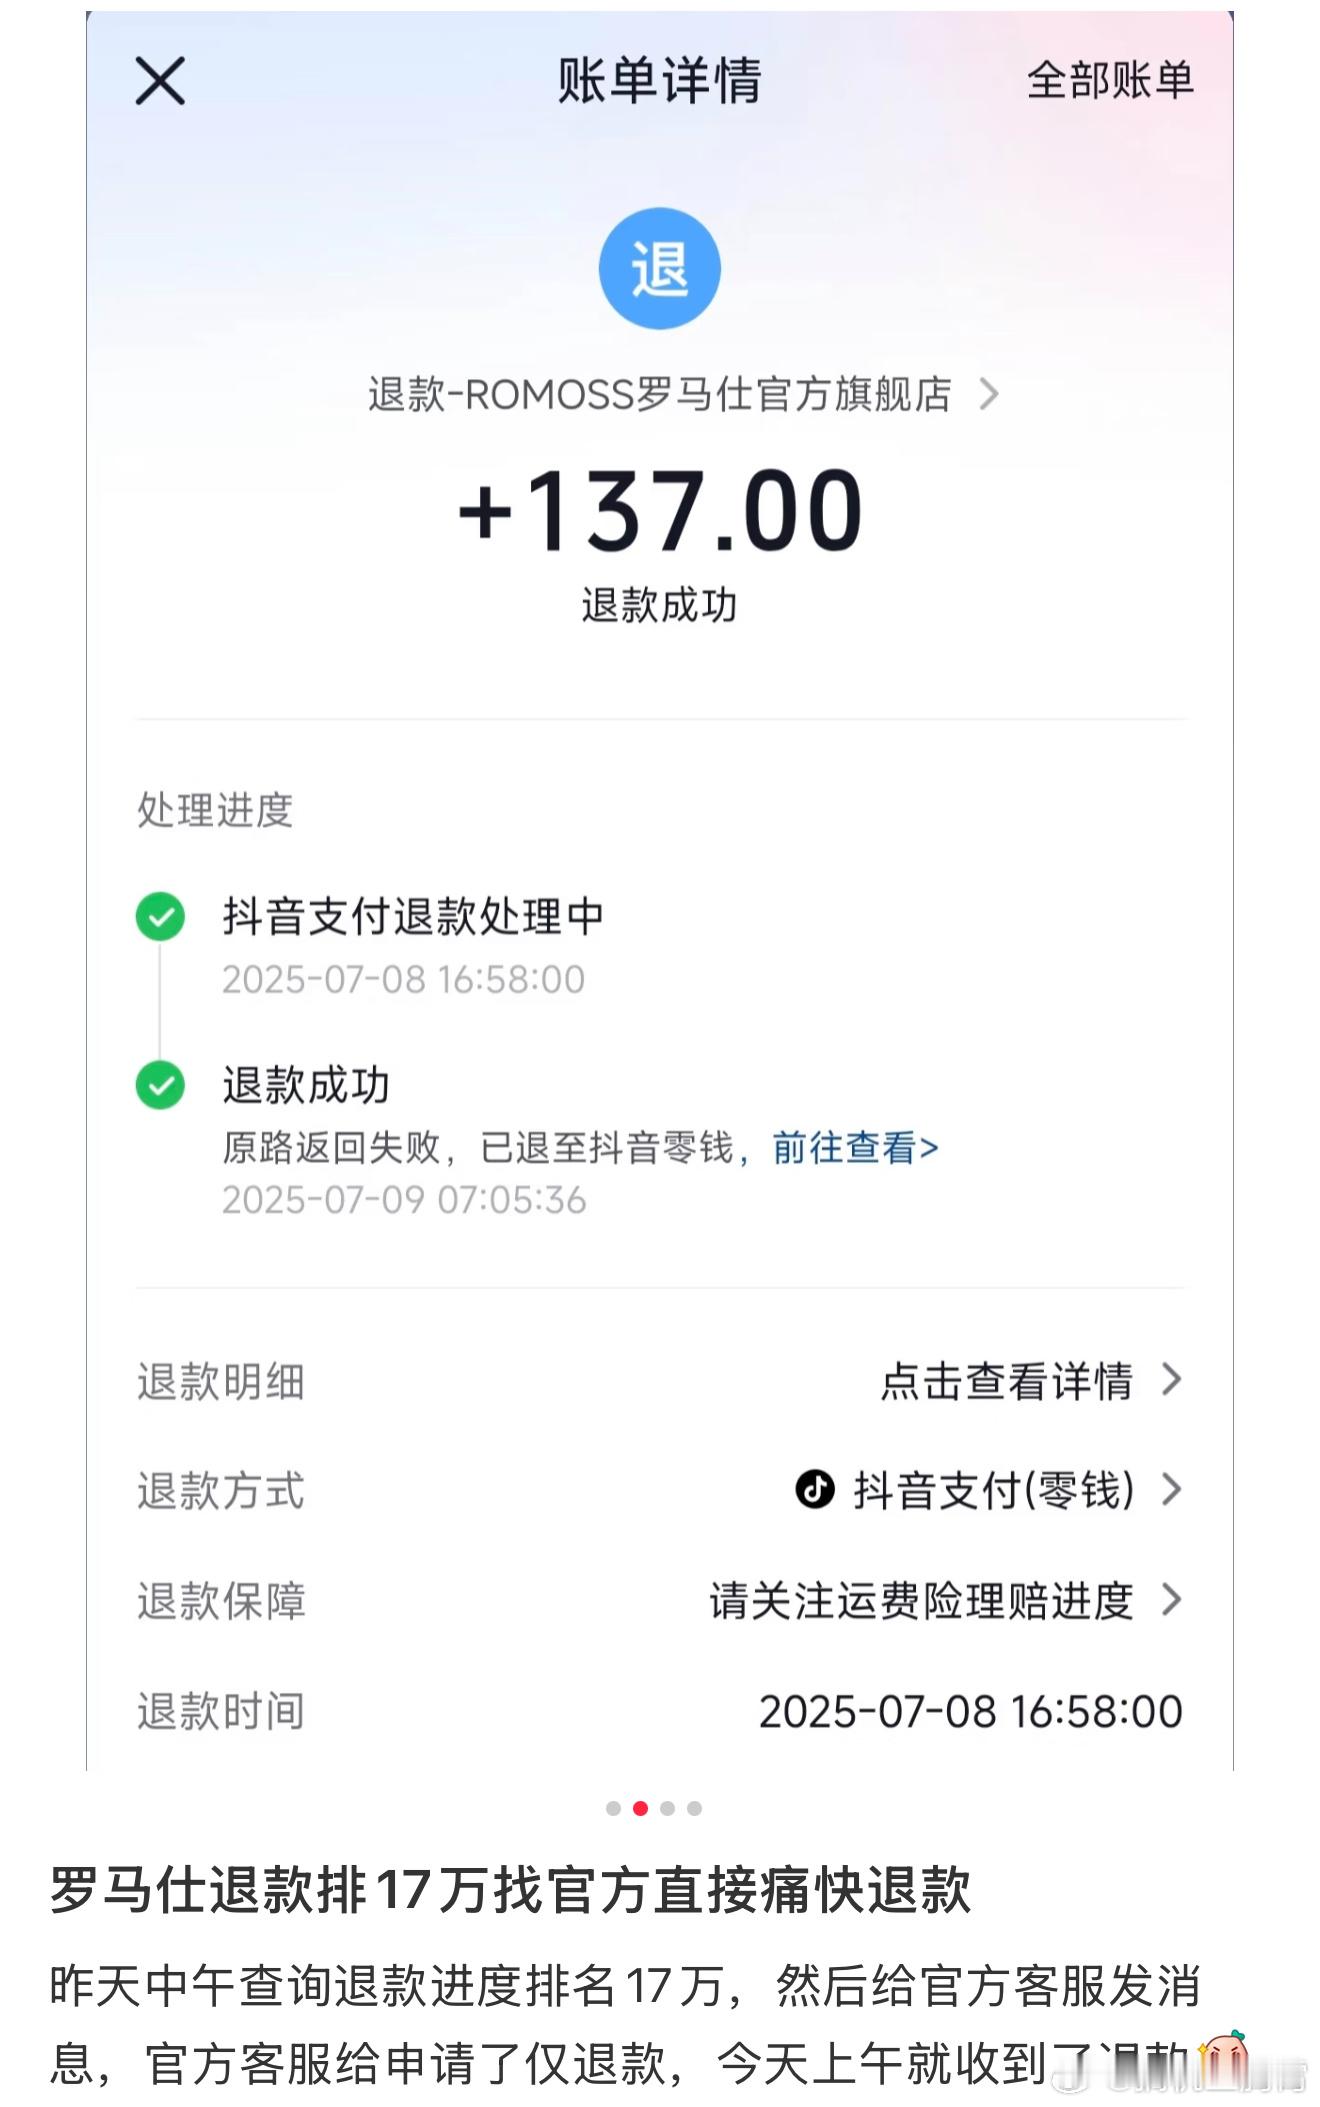Open the ROMOSS罗马仕官方旗舰店 merchant chevron
This screenshot has width=1320, height=2107.
pyautogui.click(x=989, y=394)
